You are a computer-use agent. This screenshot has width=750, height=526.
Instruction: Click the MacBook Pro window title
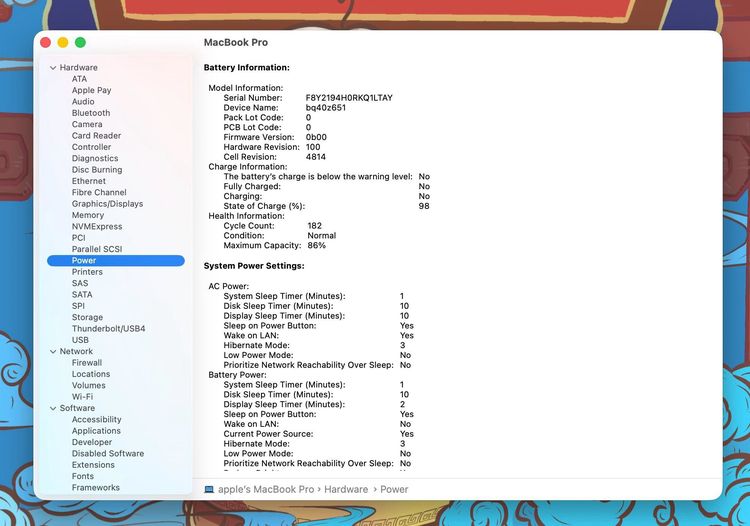click(236, 43)
